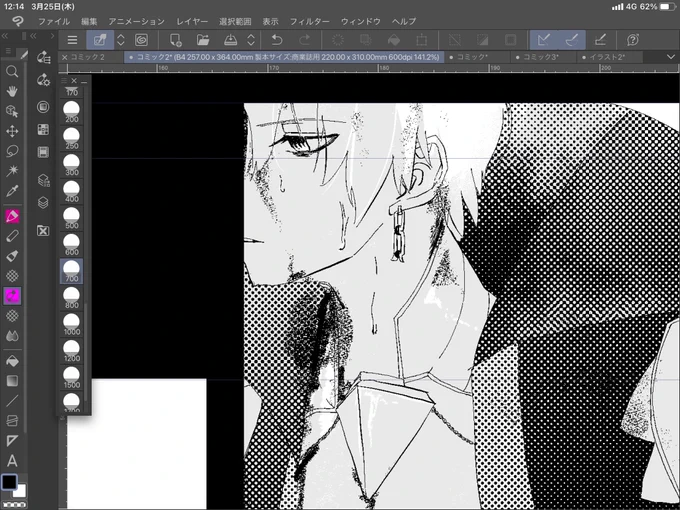Screen dimensions: 680x510
Task: Click the Undo arrow
Action: click(x=277, y=40)
